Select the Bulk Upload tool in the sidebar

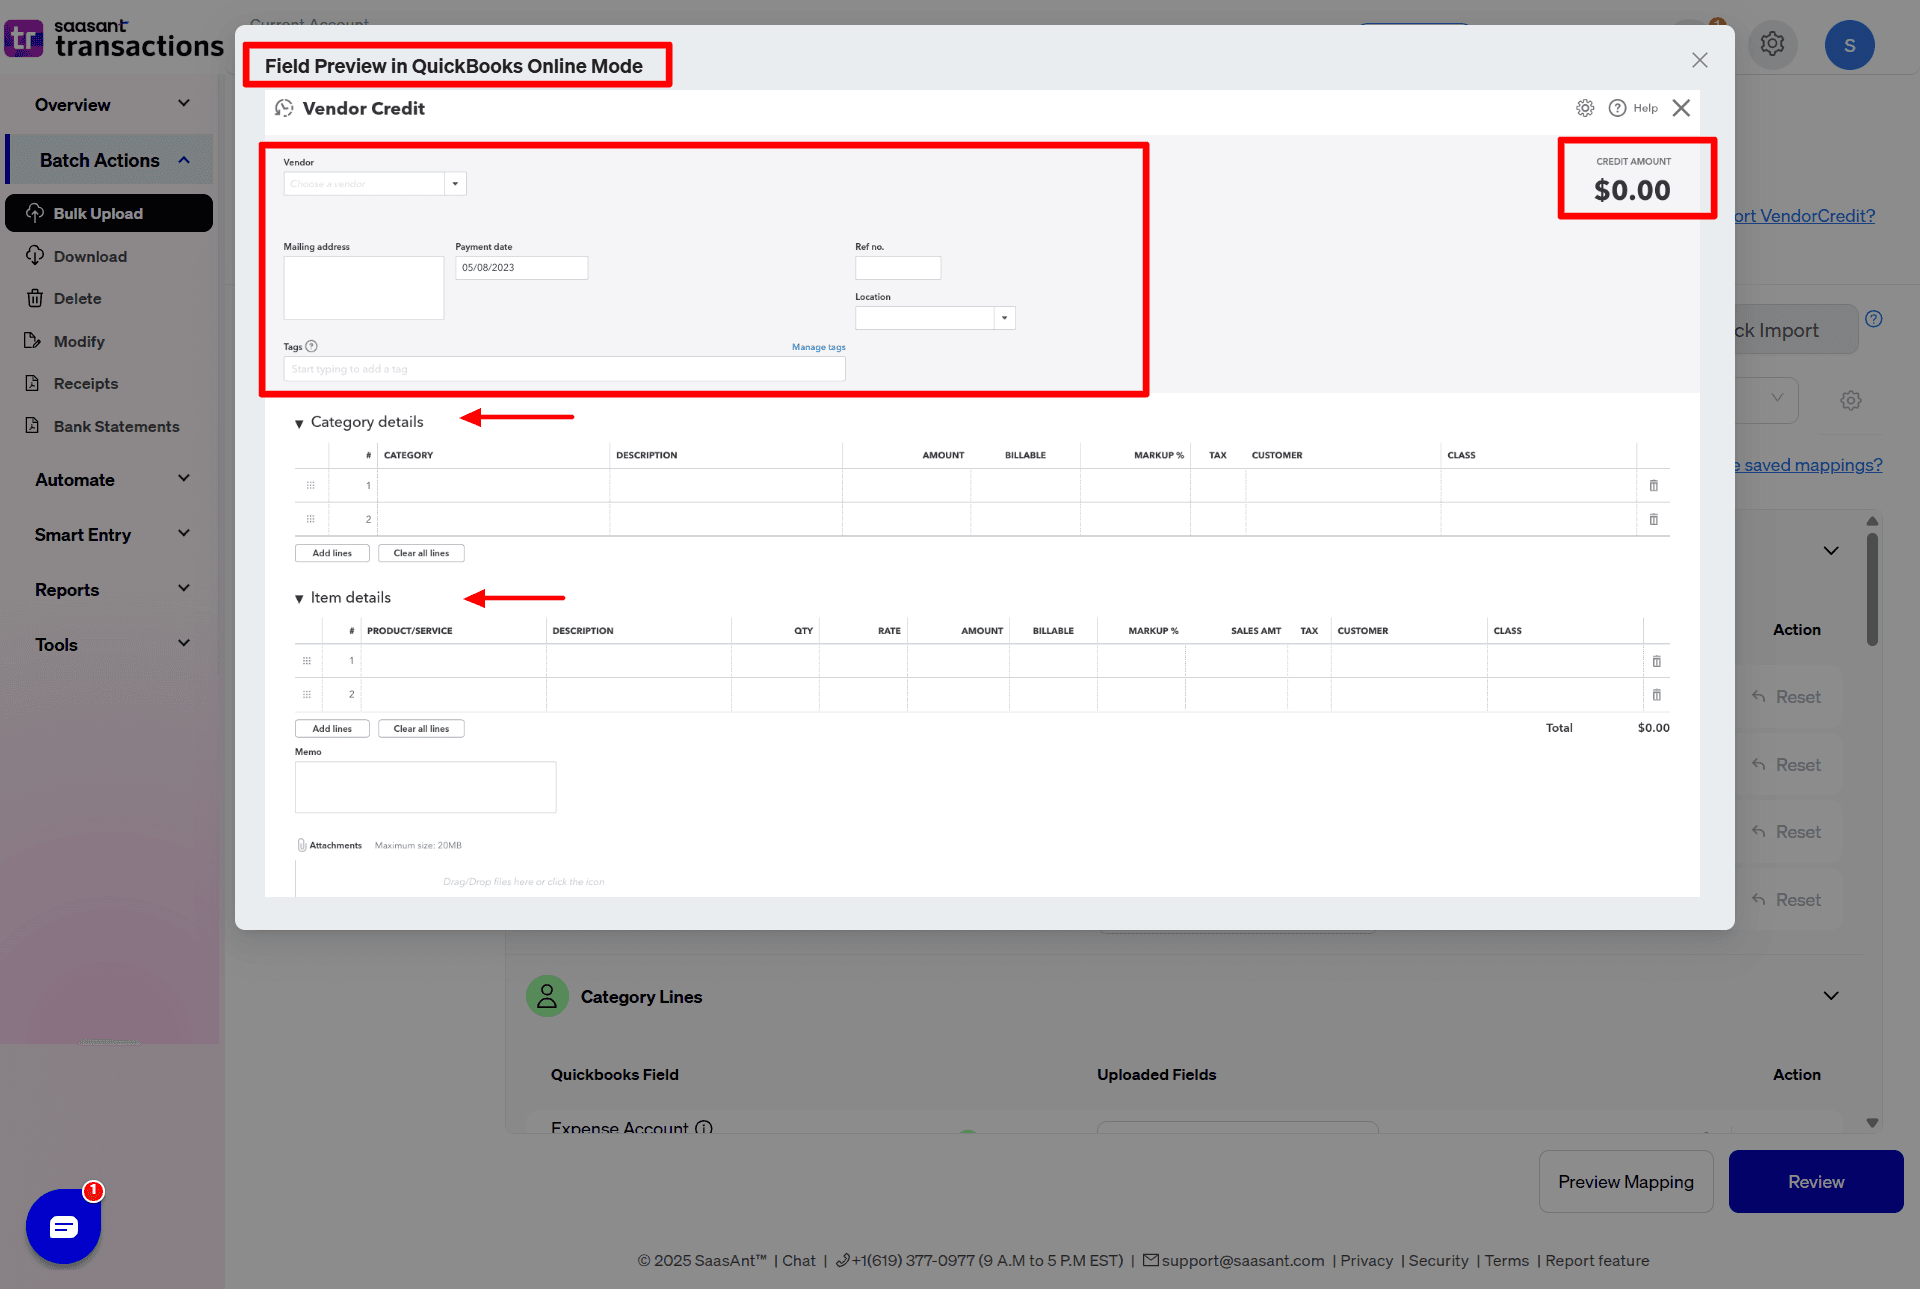[x=98, y=213]
